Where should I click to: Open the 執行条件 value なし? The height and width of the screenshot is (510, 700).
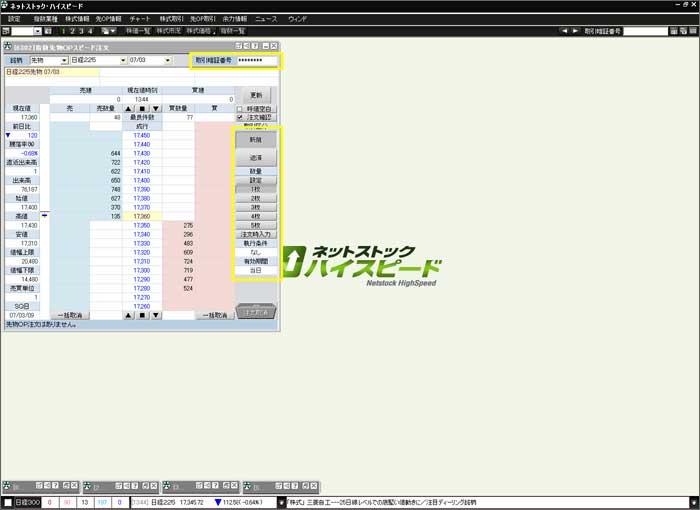point(256,252)
